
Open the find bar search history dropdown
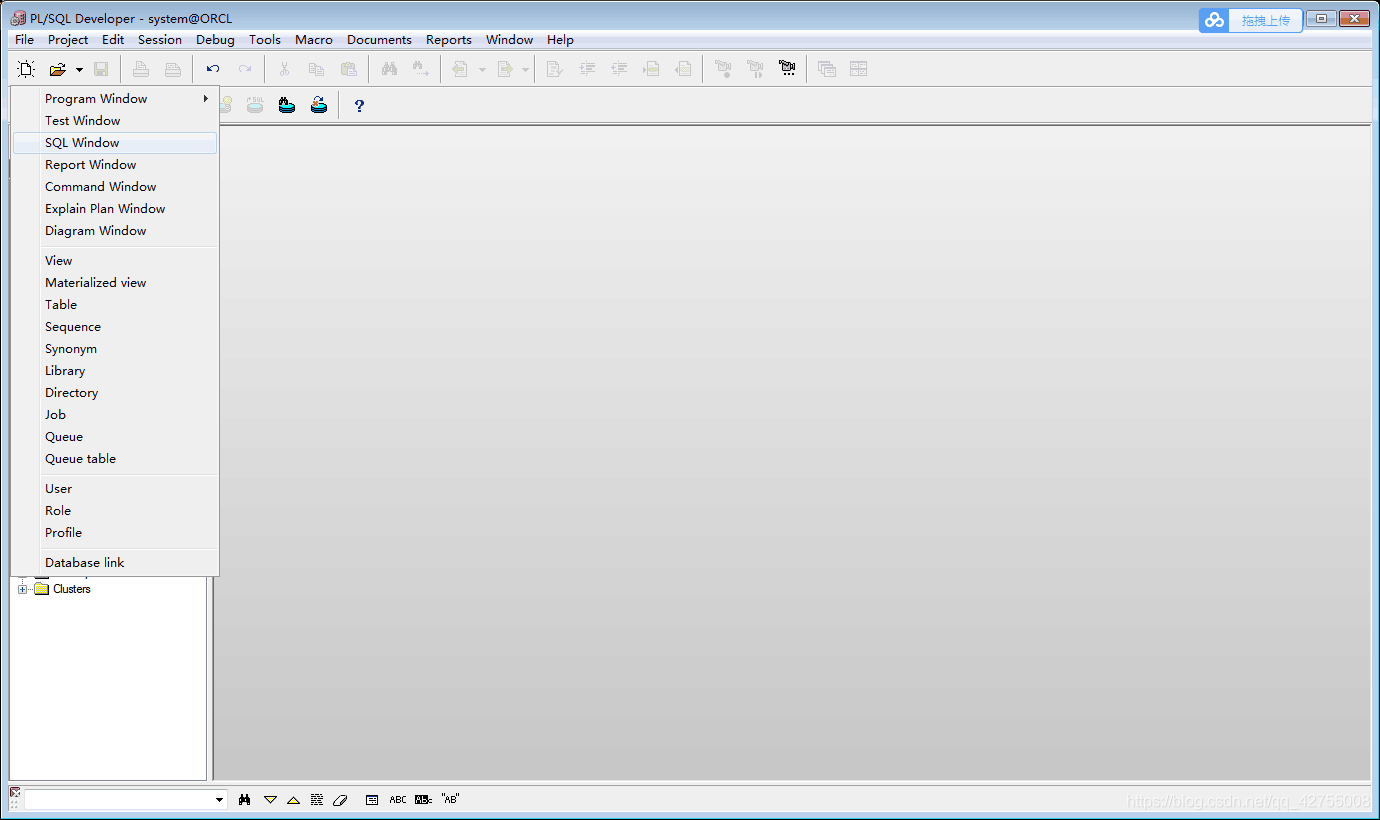(x=220, y=800)
